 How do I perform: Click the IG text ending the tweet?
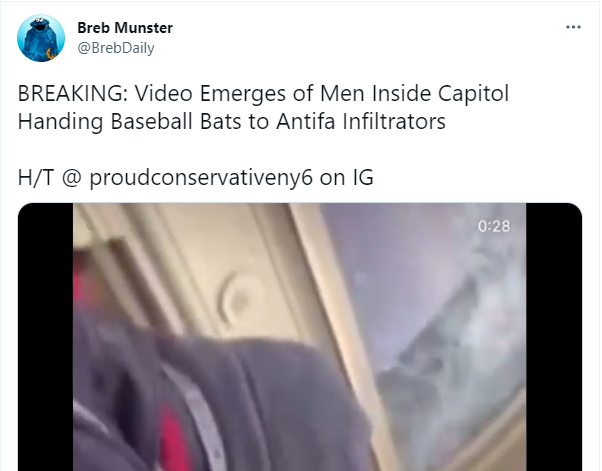(363, 178)
